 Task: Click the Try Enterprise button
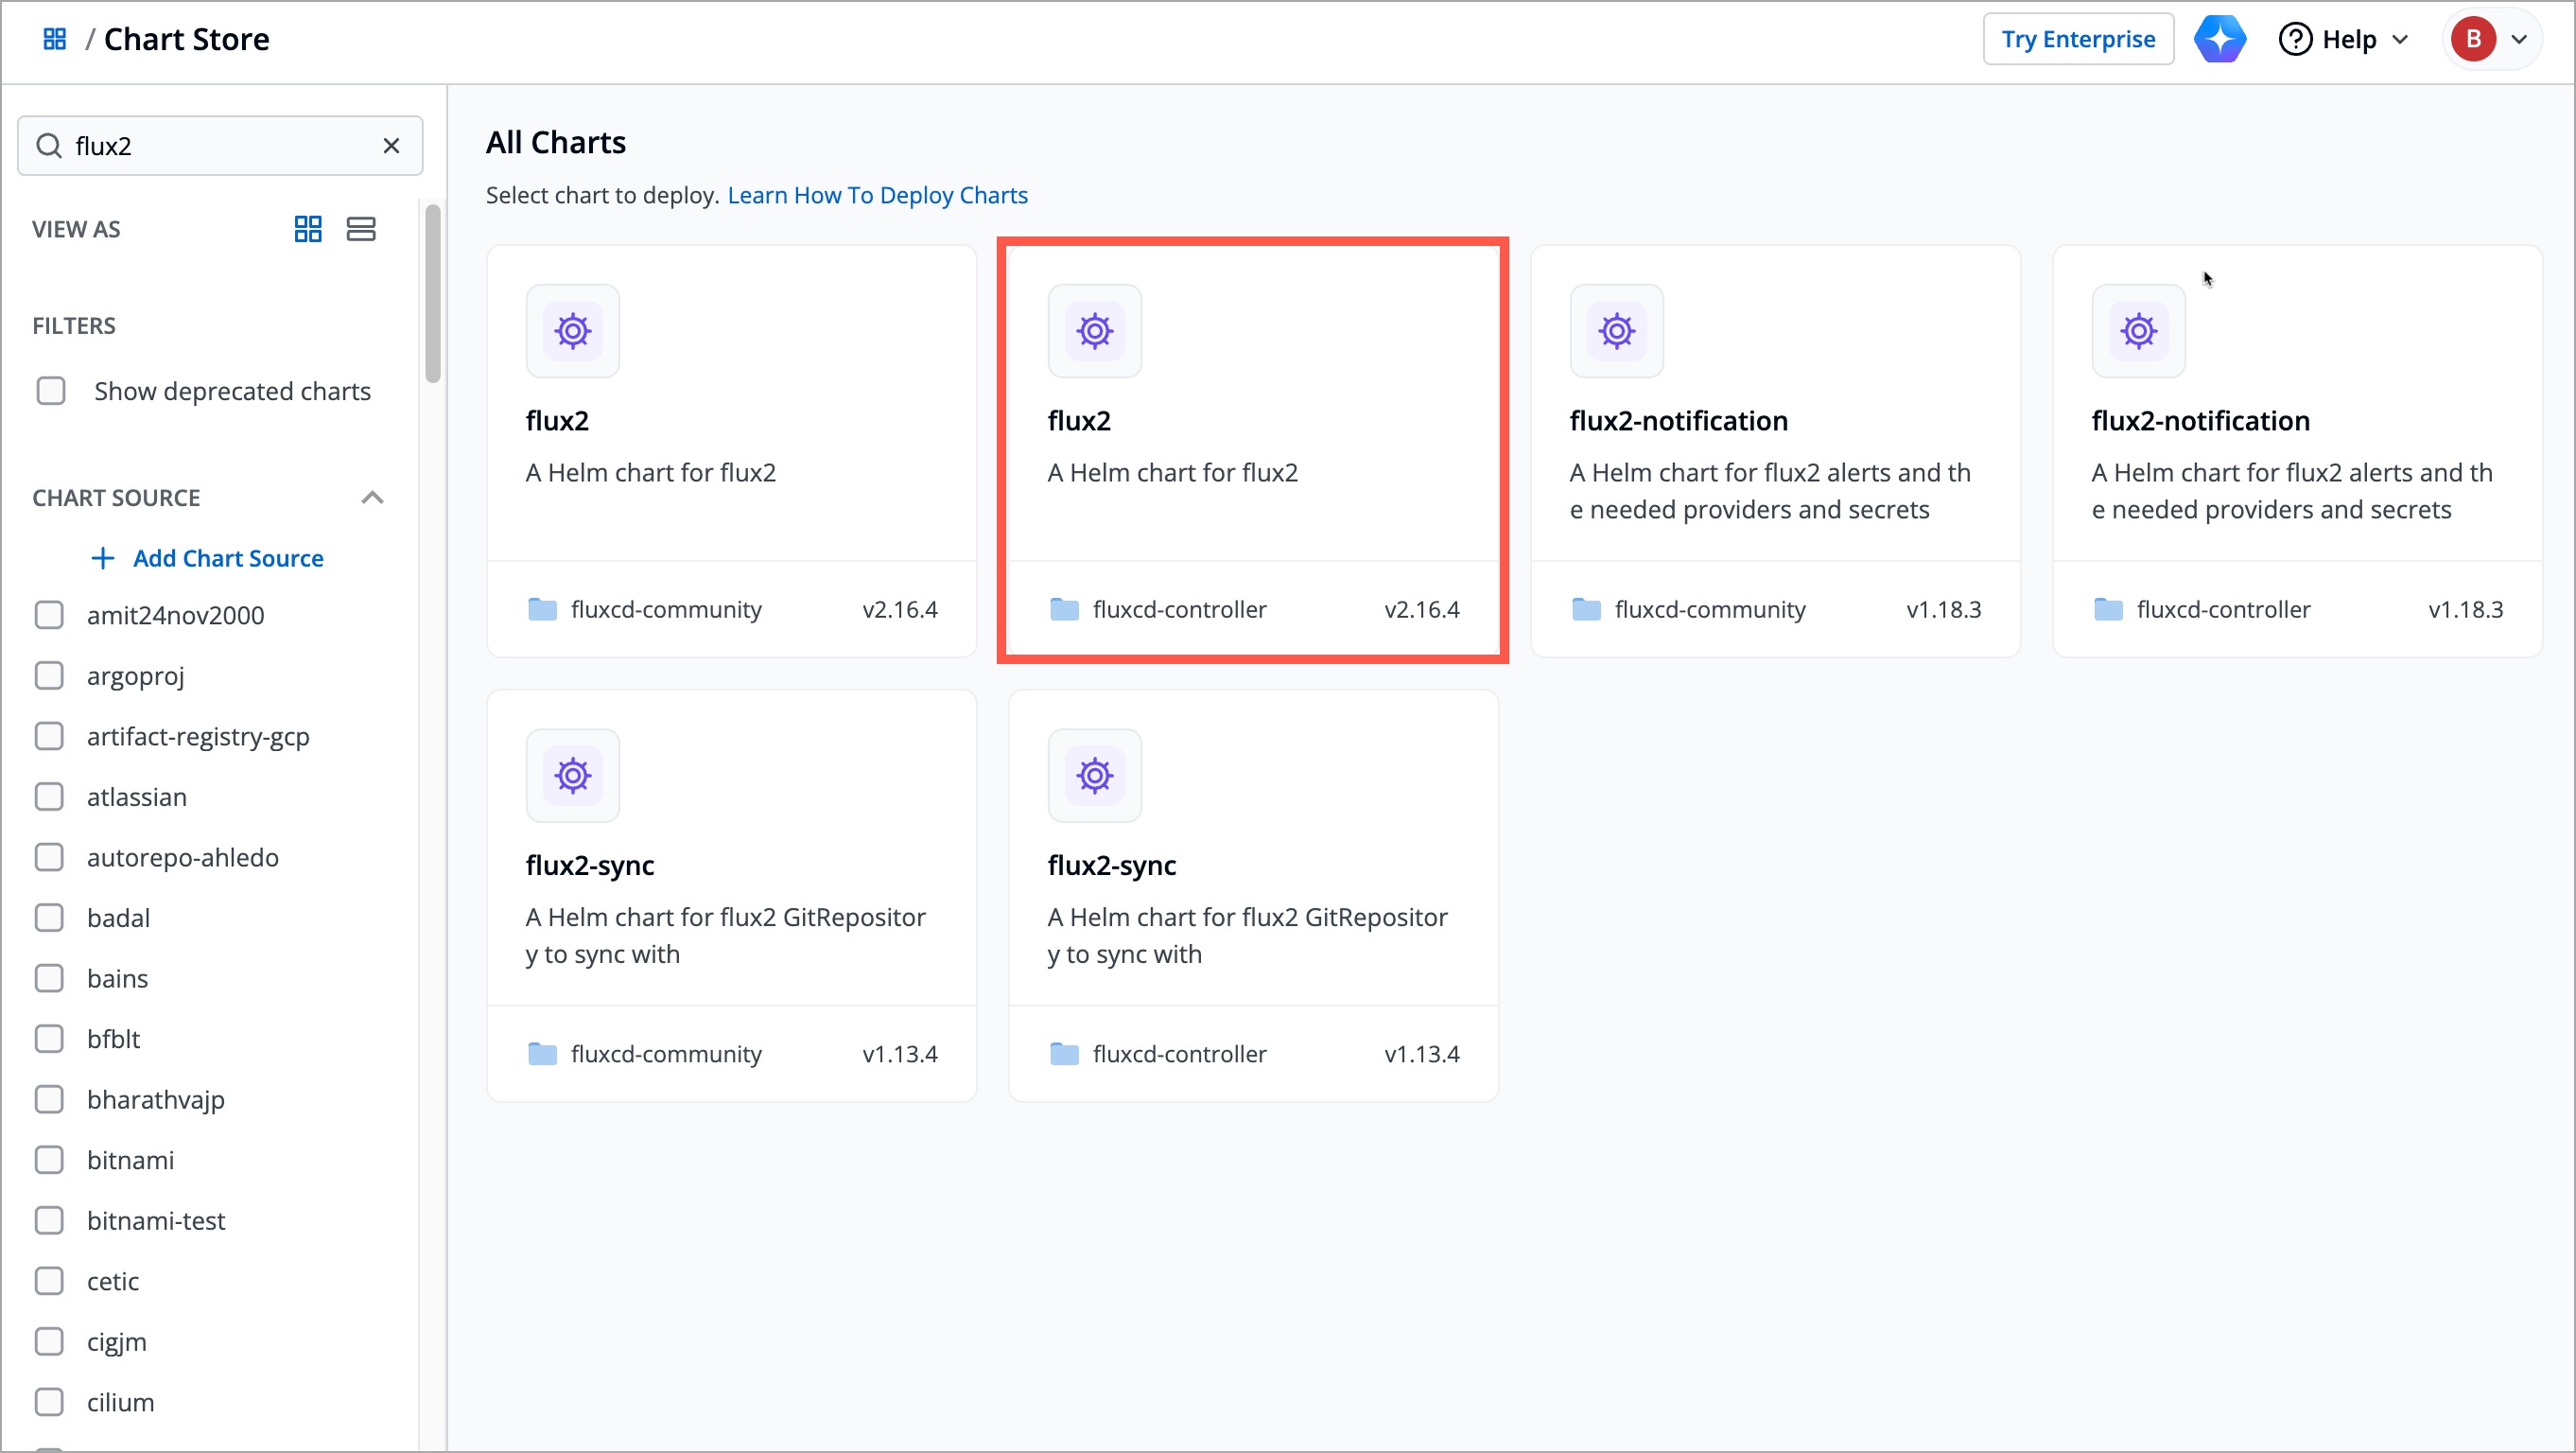[2077, 39]
